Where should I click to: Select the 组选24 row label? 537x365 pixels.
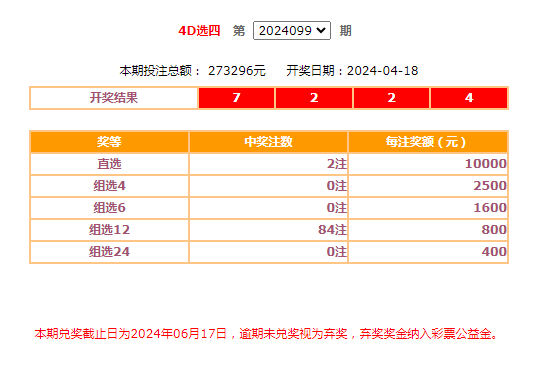(109, 252)
